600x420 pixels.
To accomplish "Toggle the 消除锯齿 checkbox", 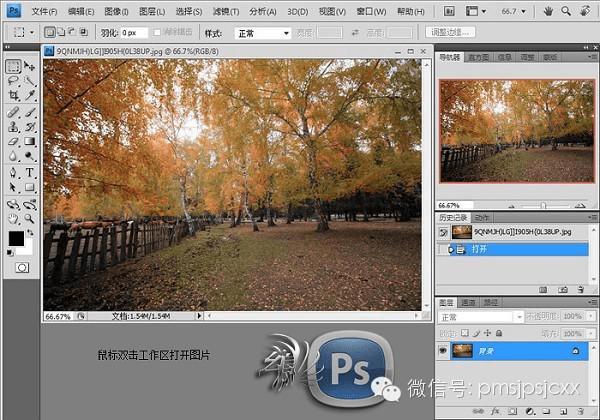I will pos(157,33).
